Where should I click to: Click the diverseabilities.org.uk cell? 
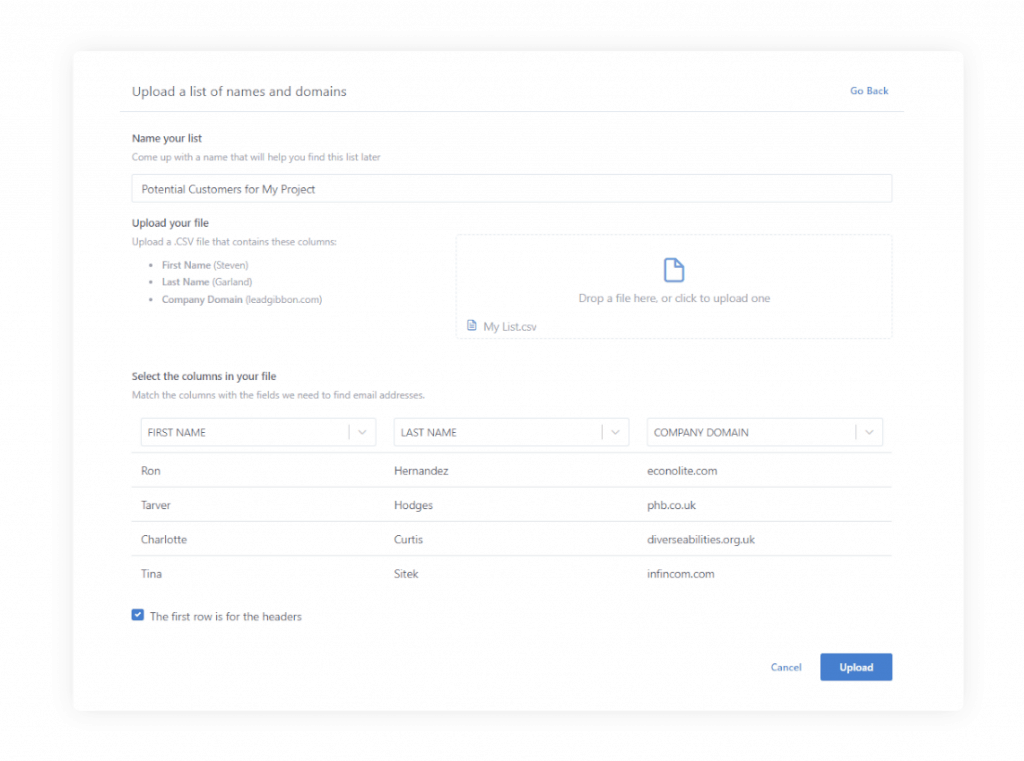point(701,539)
